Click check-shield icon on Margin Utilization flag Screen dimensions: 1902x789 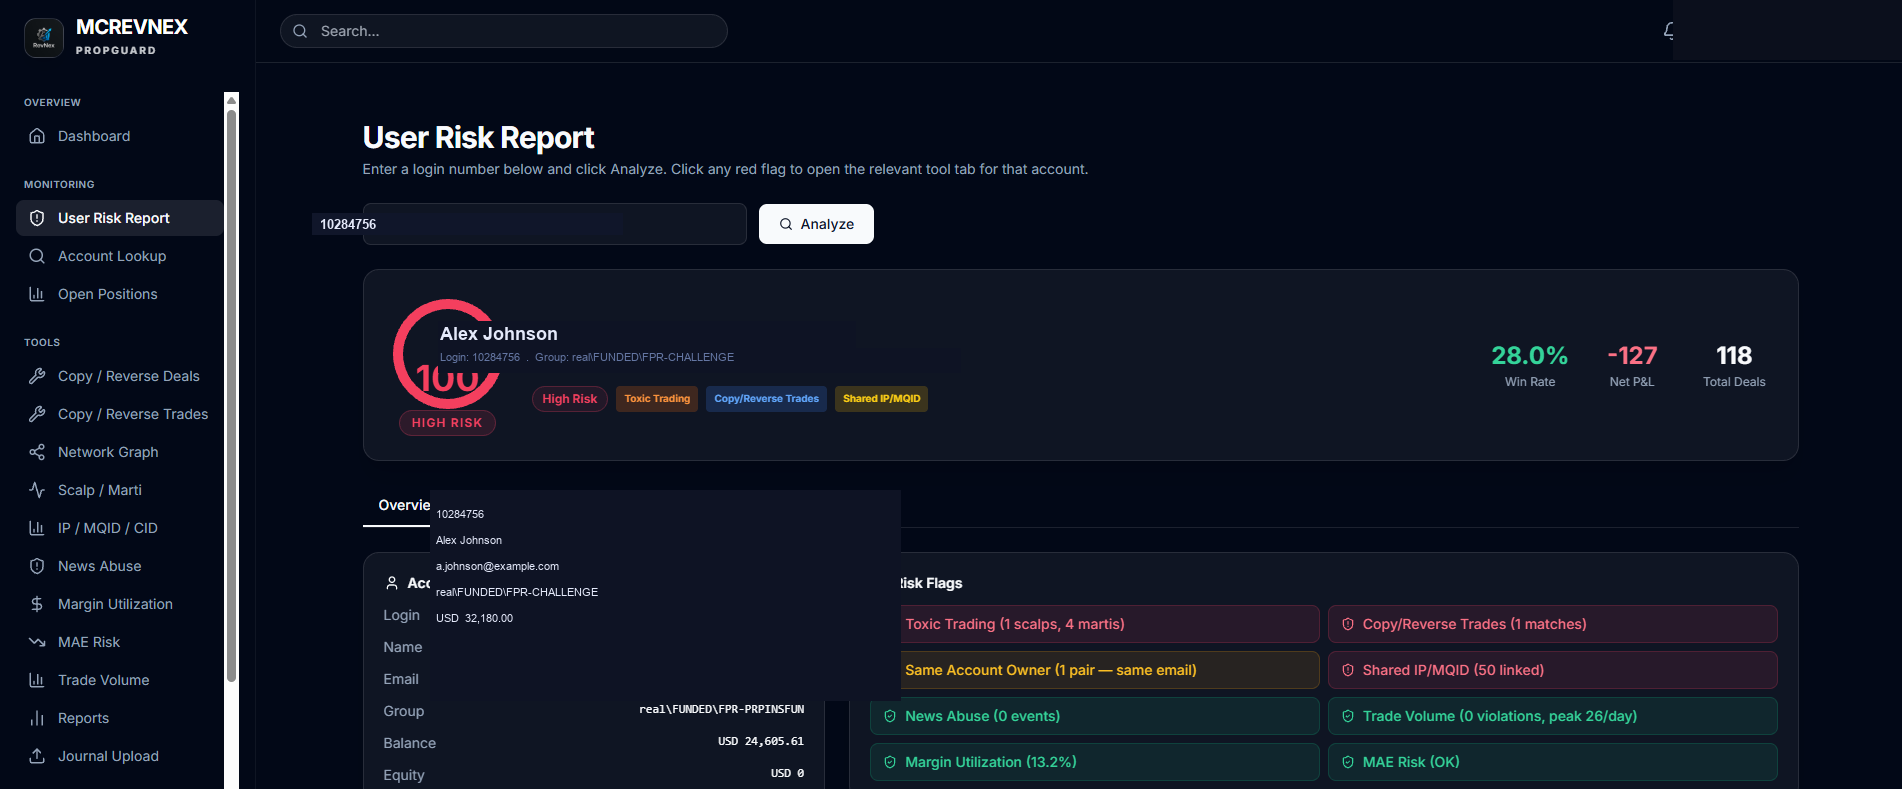tap(890, 762)
